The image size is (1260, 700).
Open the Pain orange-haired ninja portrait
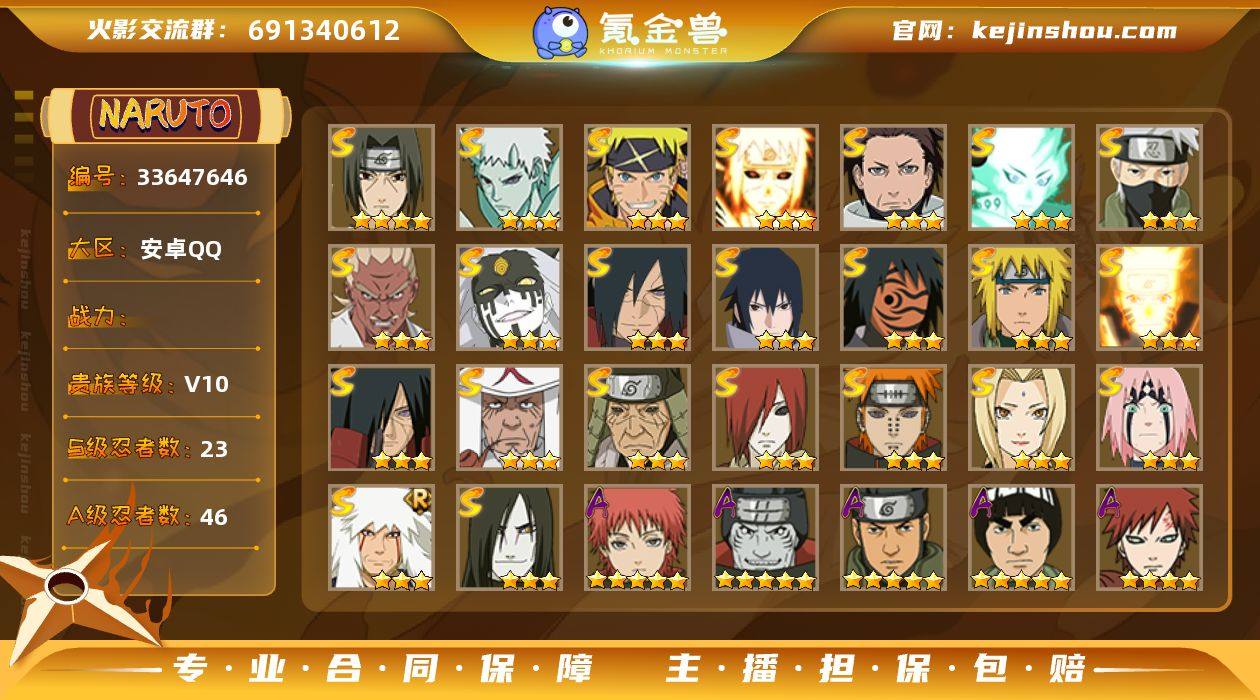point(893,418)
